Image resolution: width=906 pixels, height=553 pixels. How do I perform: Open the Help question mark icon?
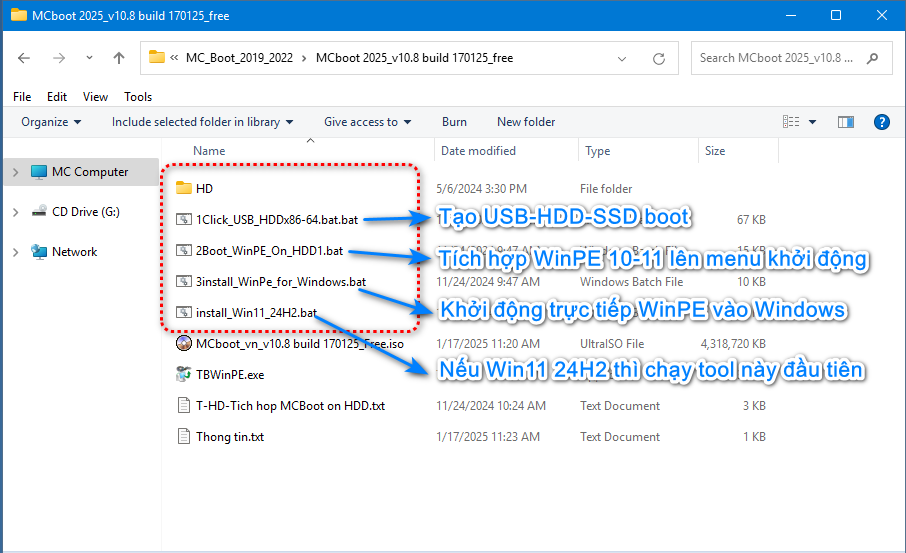click(x=881, y=122)
